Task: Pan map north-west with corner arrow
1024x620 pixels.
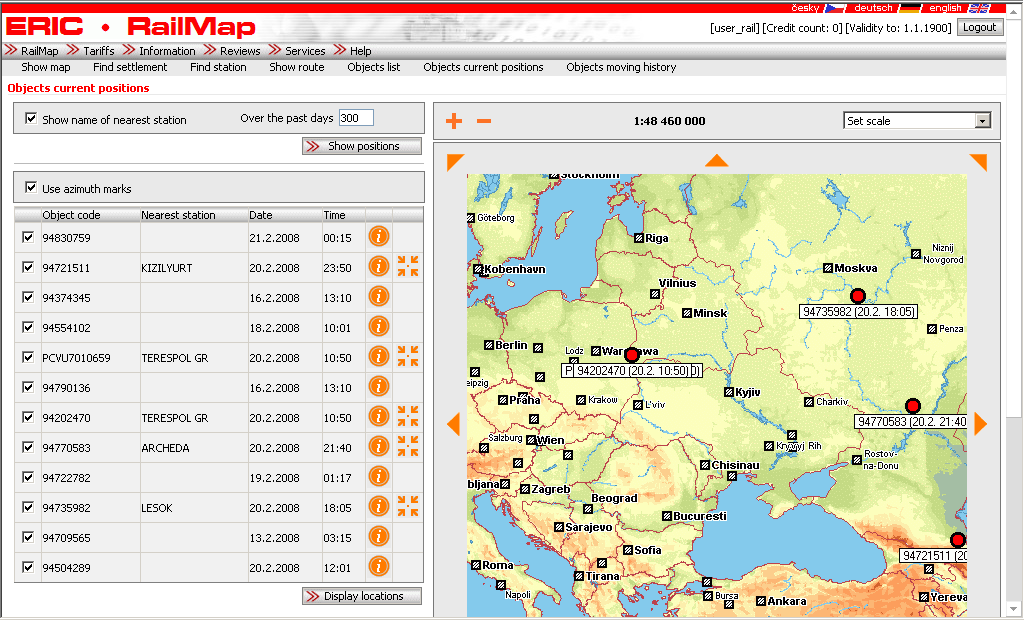Action: pos(455,161)
